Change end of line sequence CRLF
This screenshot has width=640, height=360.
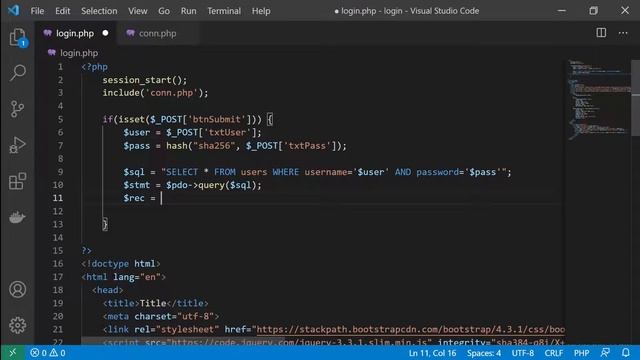[553, 353]
